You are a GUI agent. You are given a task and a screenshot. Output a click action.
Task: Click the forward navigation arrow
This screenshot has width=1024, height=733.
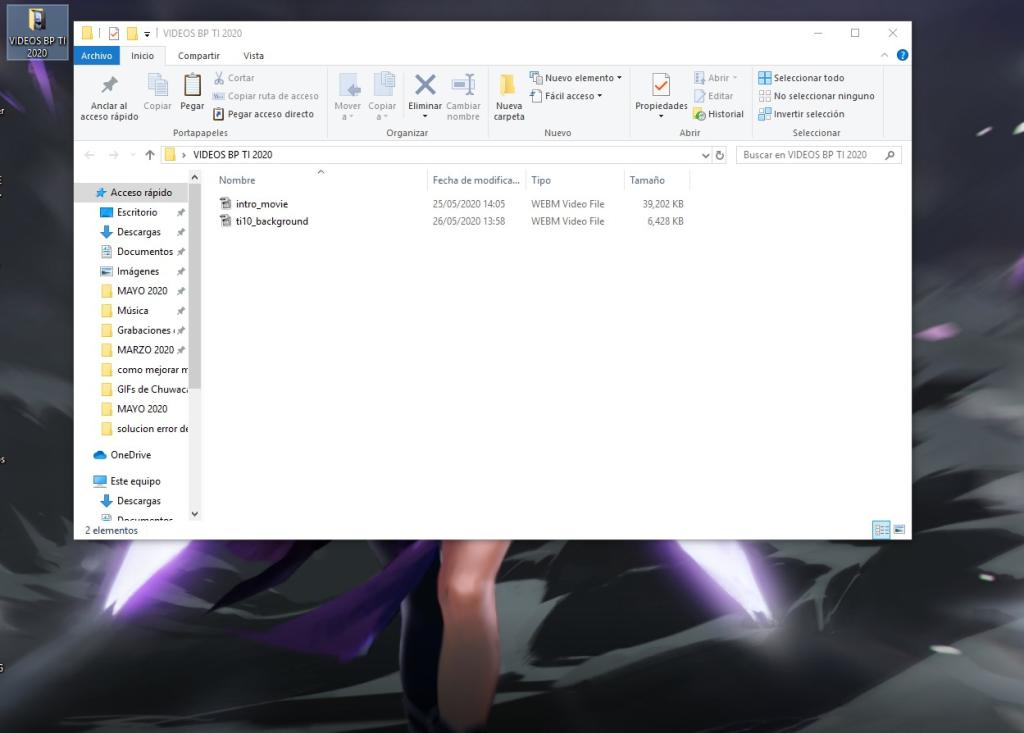click(x=114, y=155)
